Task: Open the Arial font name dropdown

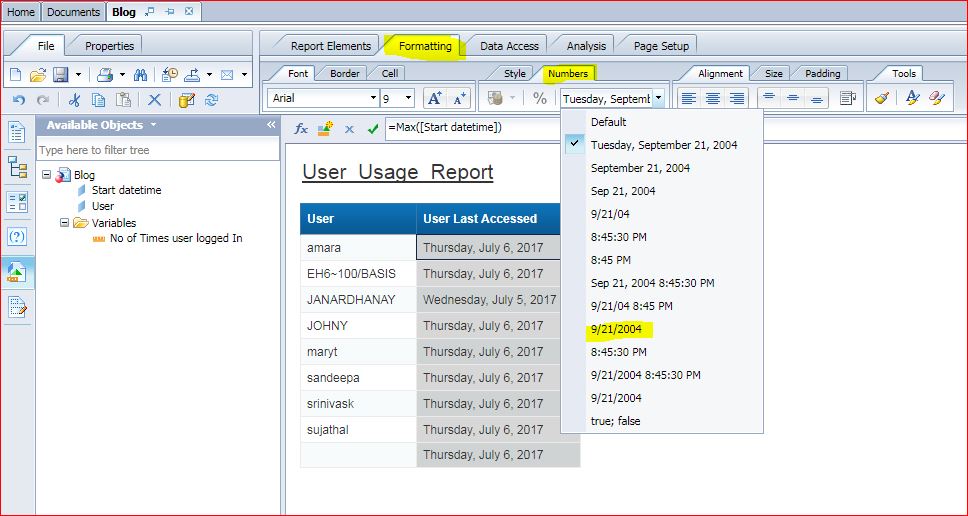Action: 373,98
